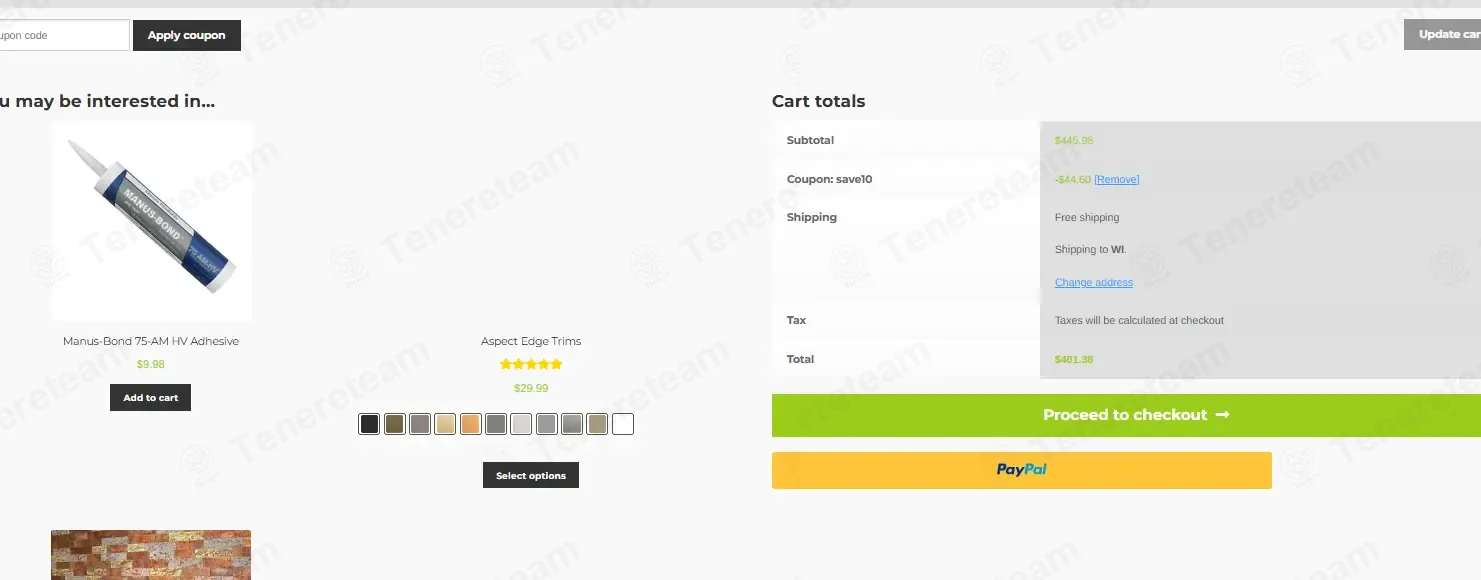Click the Apply coupon button

(x=186, y=35)
